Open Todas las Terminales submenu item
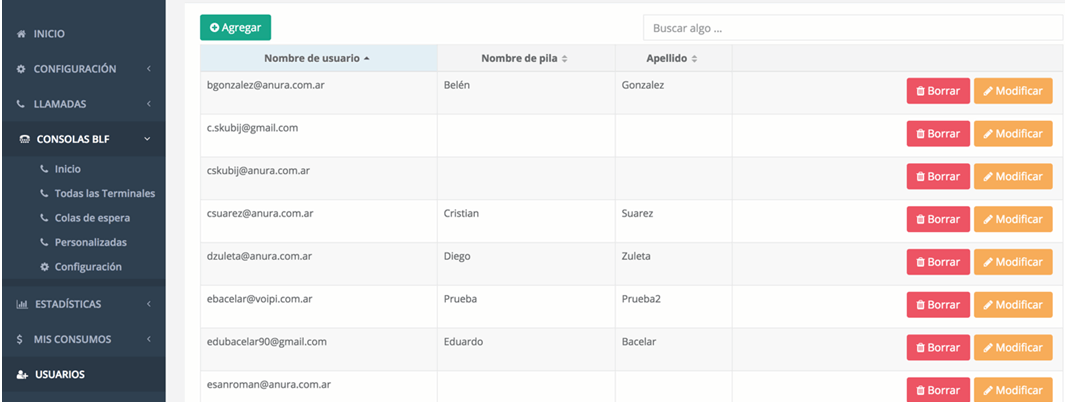This screenshot has height=402, width=1065. (x=104, y=193)
